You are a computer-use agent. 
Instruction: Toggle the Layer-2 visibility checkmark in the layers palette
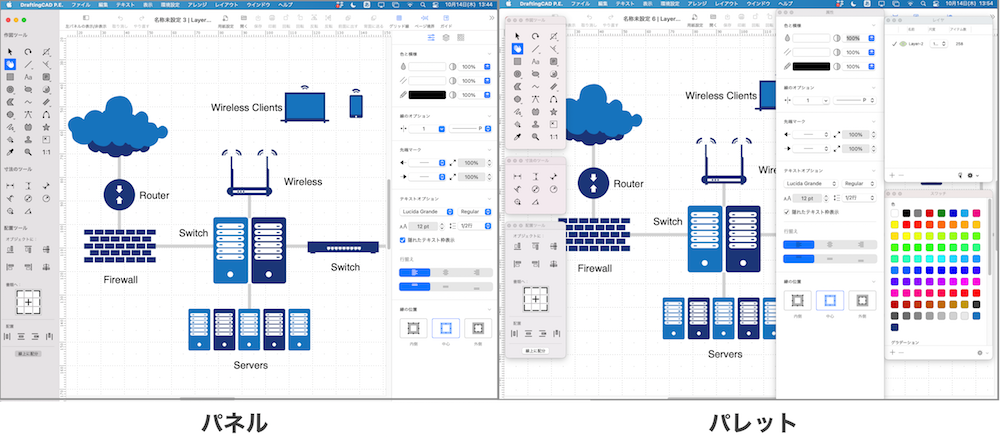893,44
